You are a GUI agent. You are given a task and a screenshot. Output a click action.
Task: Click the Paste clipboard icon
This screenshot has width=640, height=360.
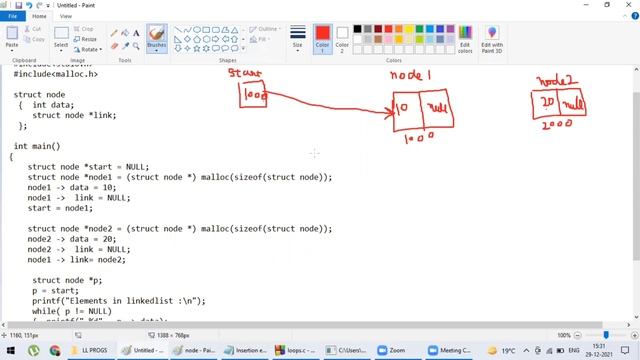coord(12,33)
